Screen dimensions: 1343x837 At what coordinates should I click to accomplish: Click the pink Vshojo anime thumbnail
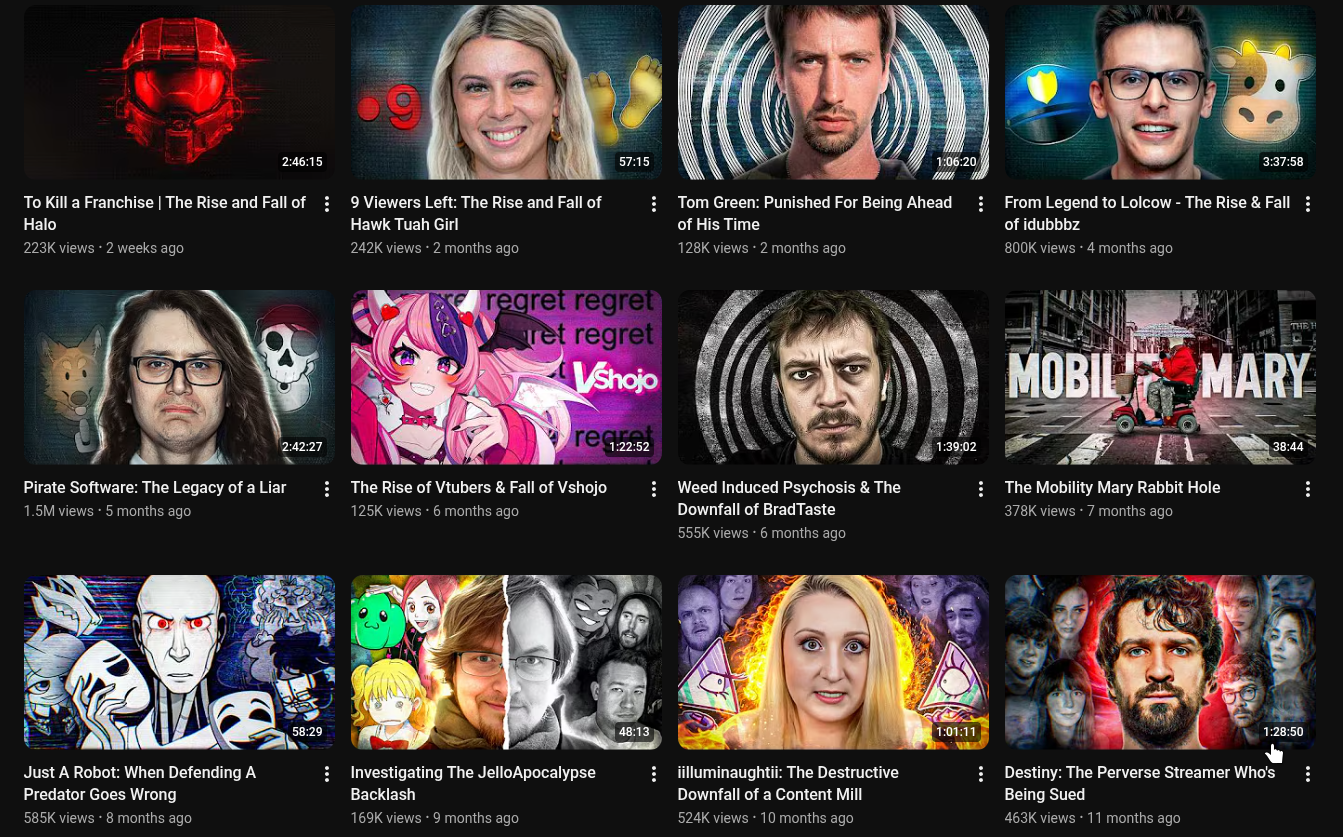506,377
